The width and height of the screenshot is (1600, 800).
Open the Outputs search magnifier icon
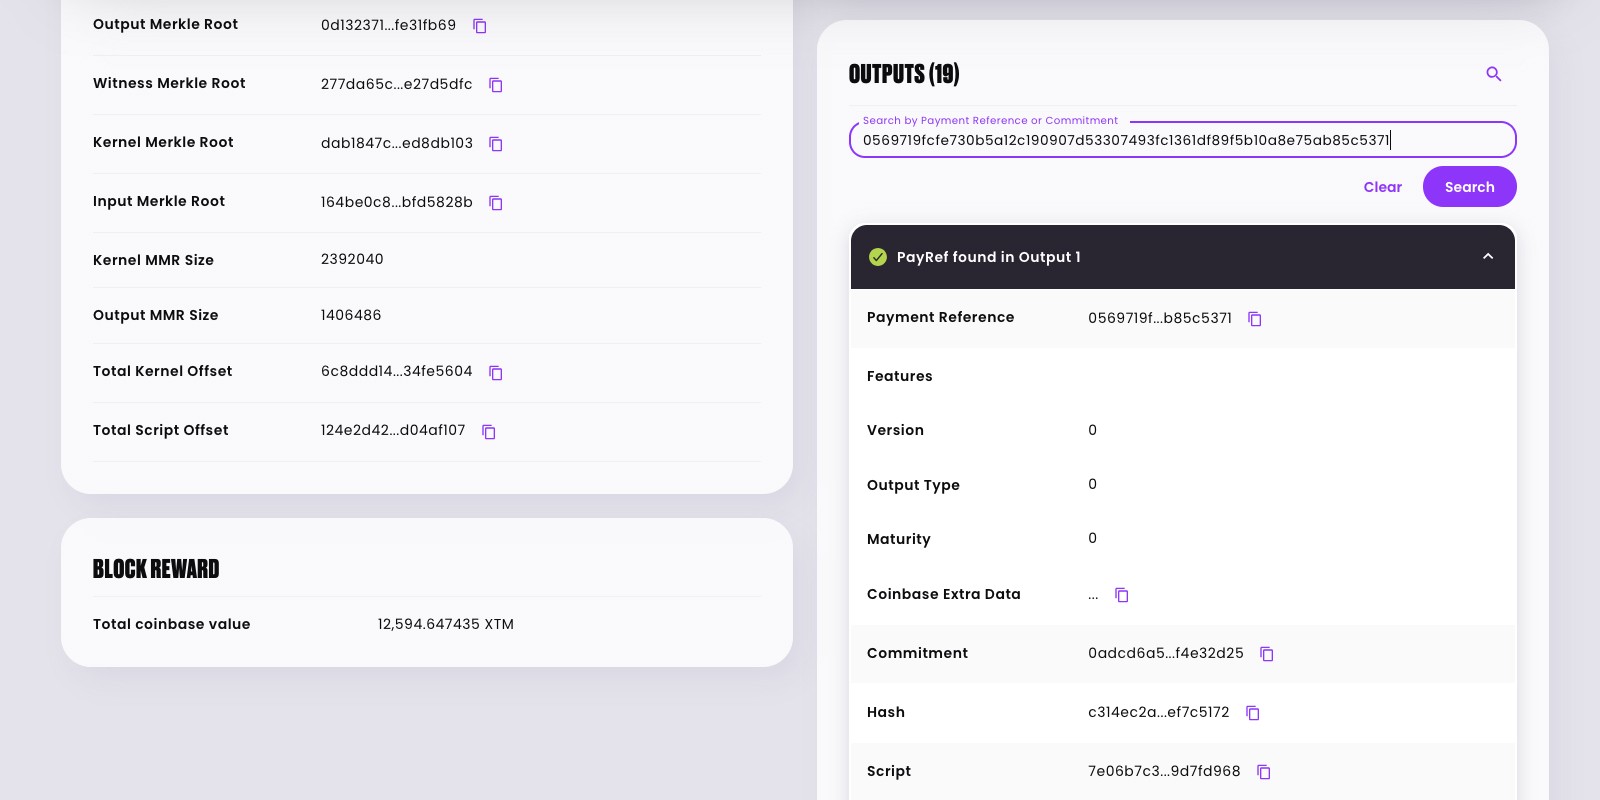point(1494,74)
